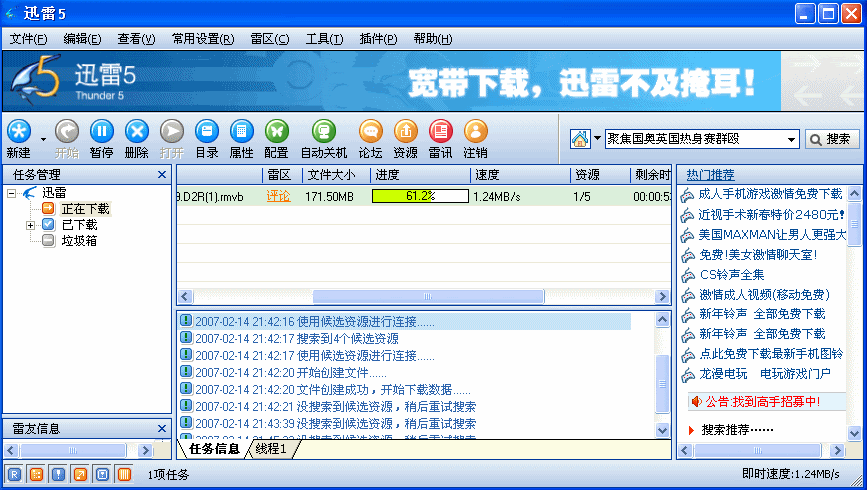This screenshot has width=867, height=490.
Task: Select 正在下载 in the task tree
Action: 86,209
